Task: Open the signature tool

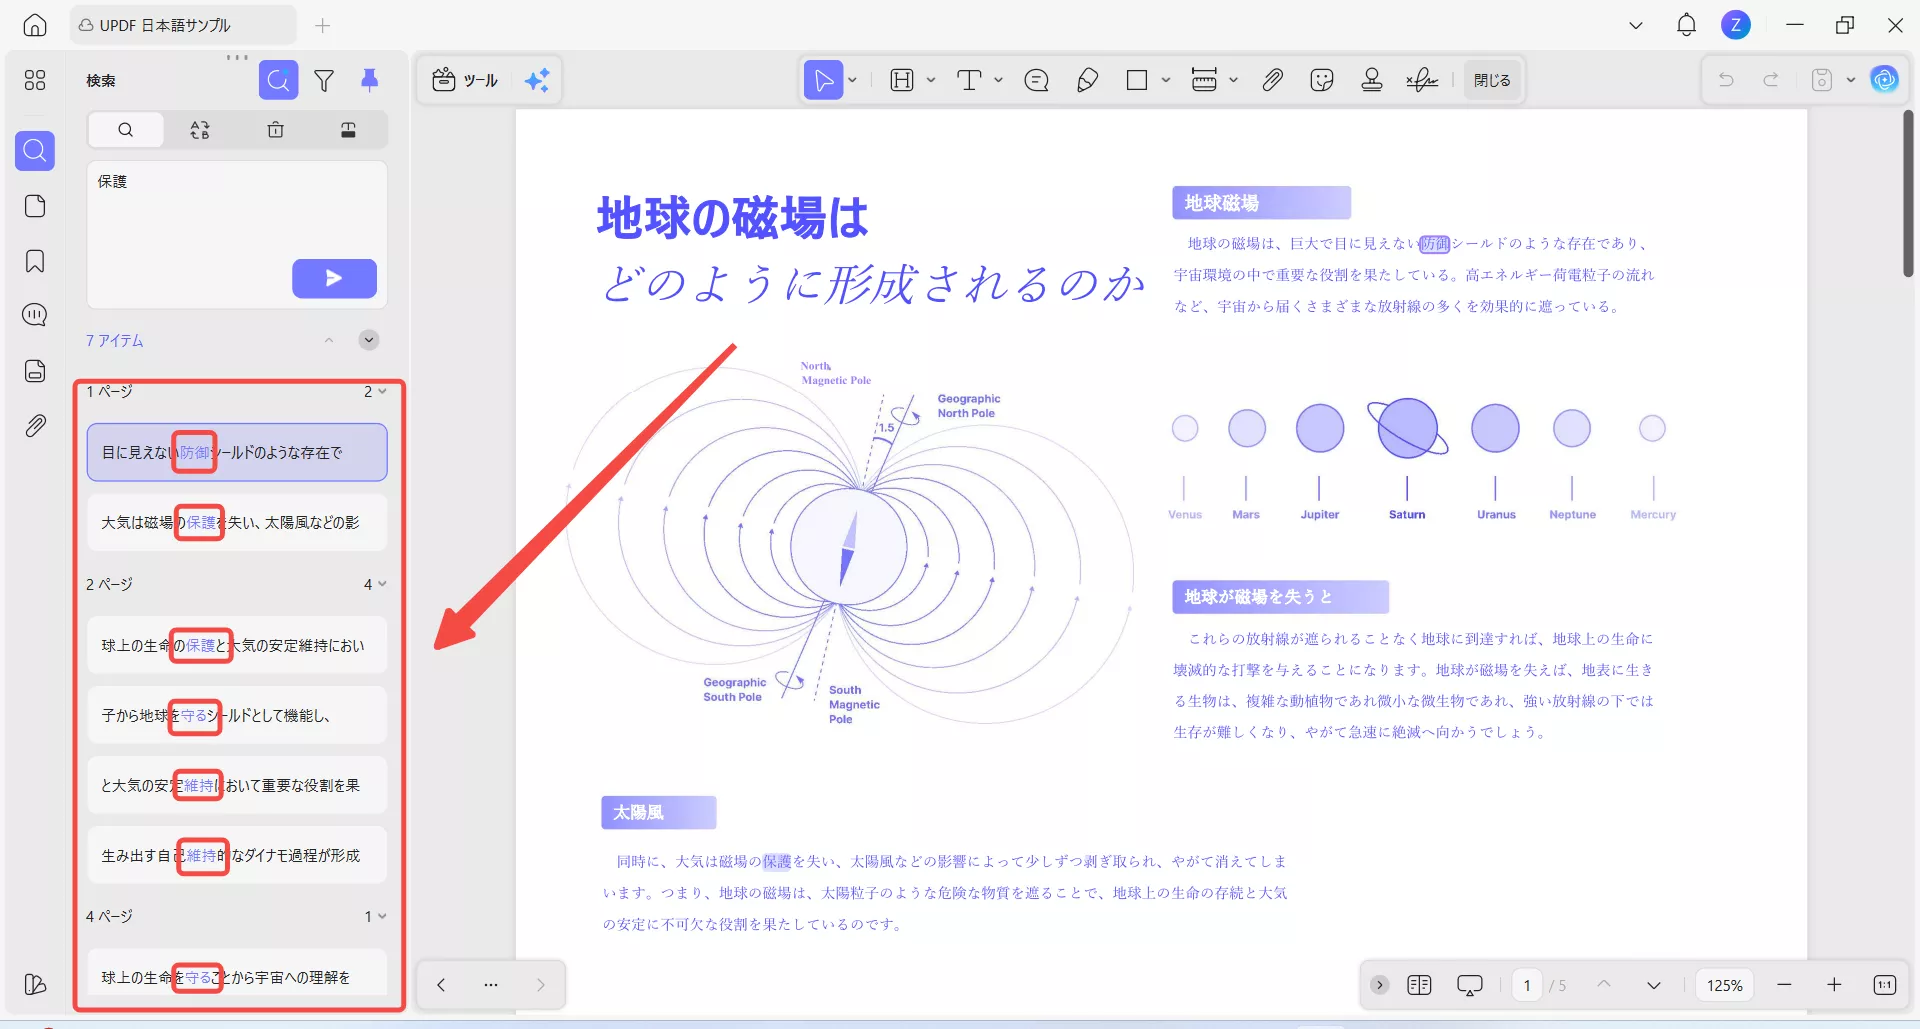Action: 1421,80
